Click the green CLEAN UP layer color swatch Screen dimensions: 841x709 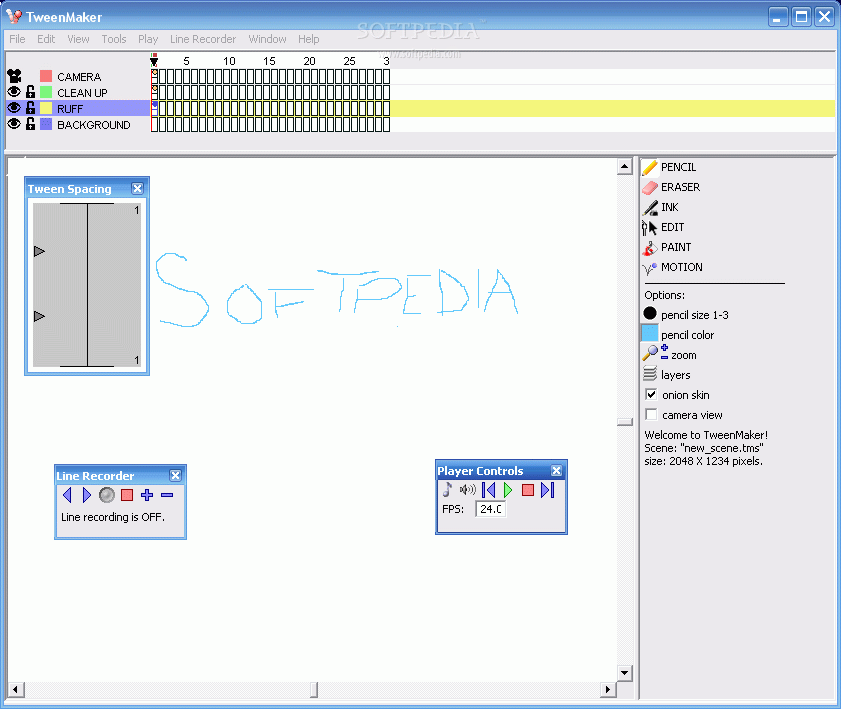pyautogui.click(x=46, y=92)
